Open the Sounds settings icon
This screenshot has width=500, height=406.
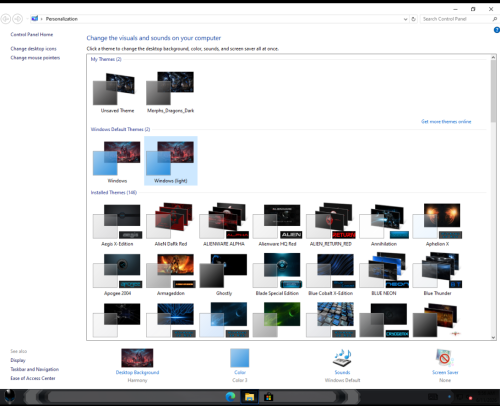coord(342,358)
